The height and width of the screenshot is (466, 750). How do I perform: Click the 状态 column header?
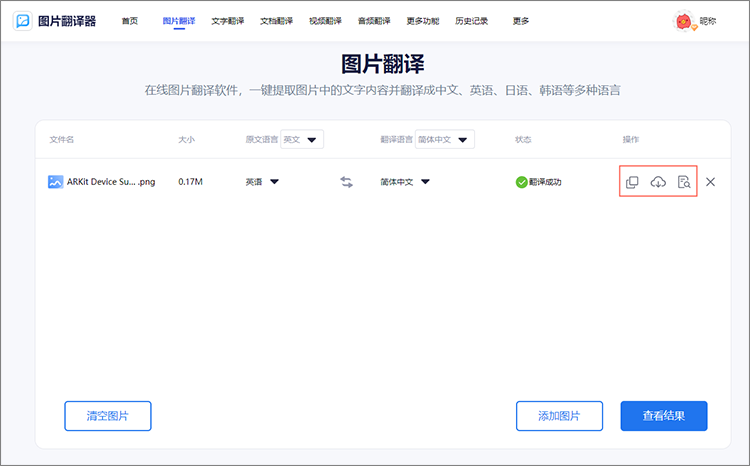pos(523,139)
